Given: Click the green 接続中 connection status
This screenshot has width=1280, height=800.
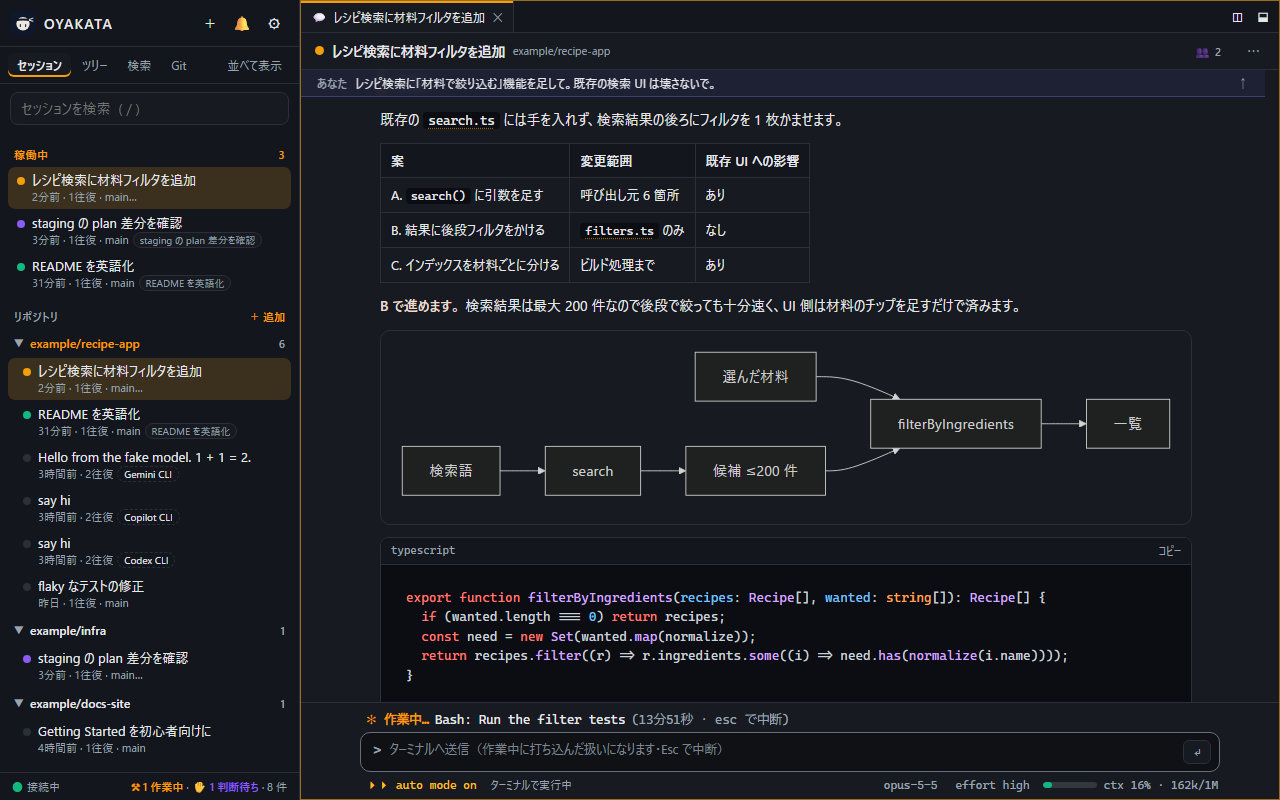Looking at the screenshot, I should (36, 787).
